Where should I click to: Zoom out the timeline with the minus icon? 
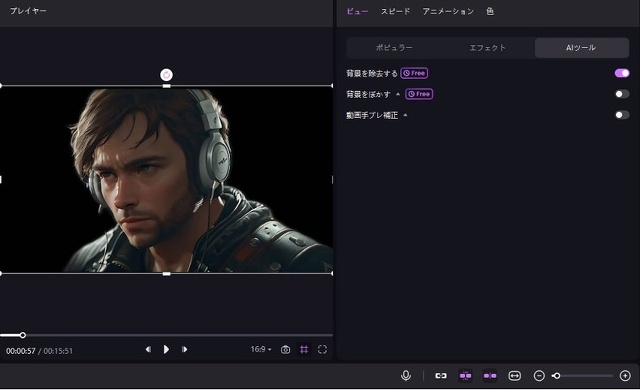click(x=539, y=376)
